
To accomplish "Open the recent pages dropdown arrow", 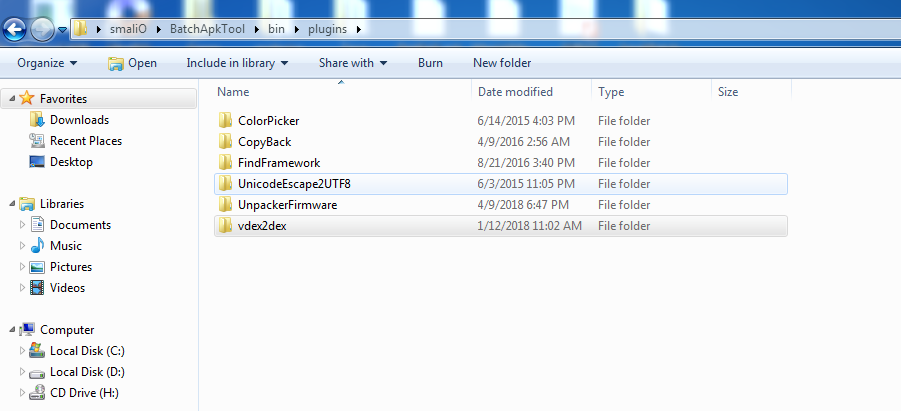I will (x=63, y=29).
